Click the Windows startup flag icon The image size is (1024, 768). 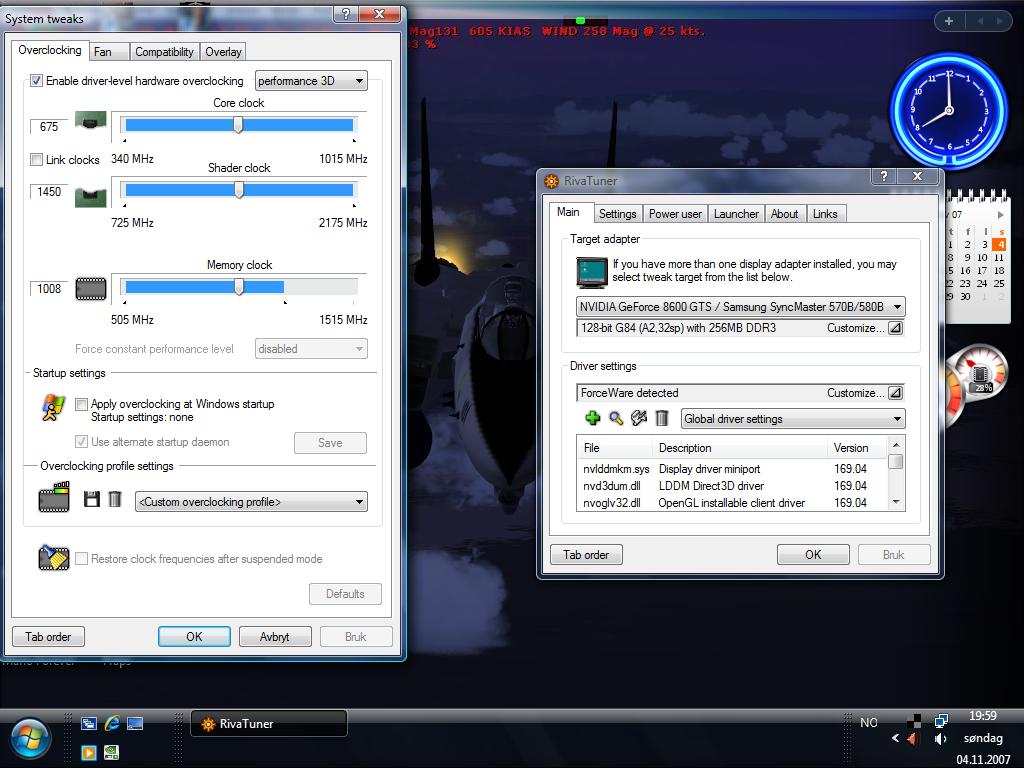coord(53,408)
